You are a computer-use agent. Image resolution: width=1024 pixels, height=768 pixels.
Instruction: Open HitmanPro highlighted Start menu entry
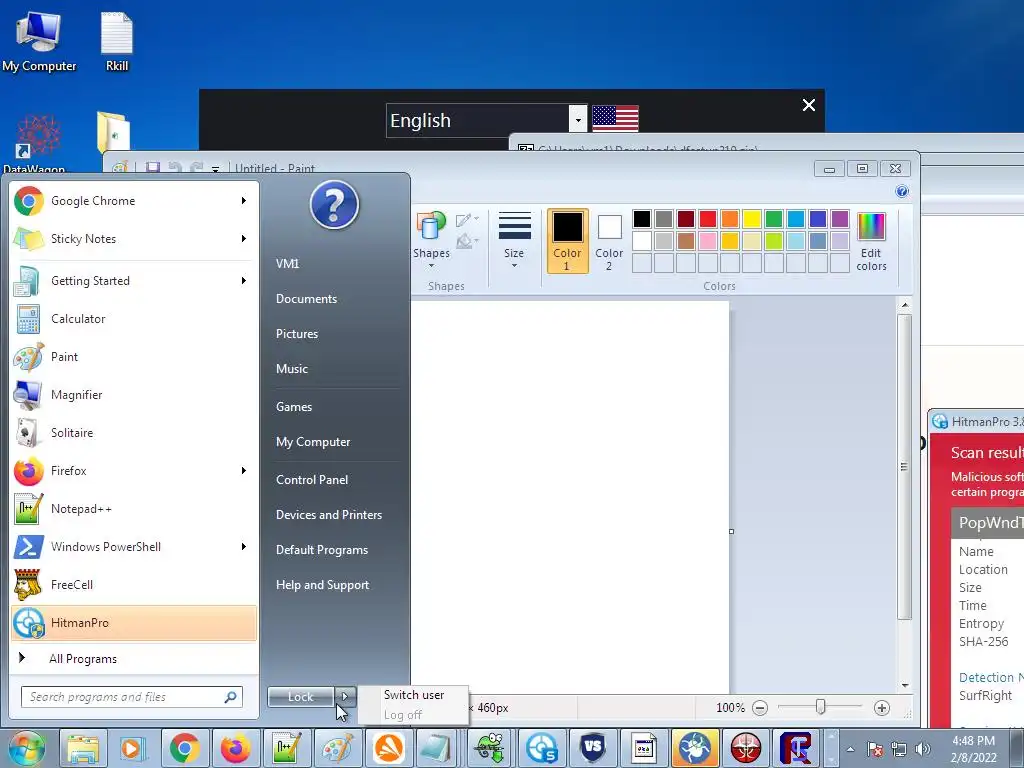134,622
